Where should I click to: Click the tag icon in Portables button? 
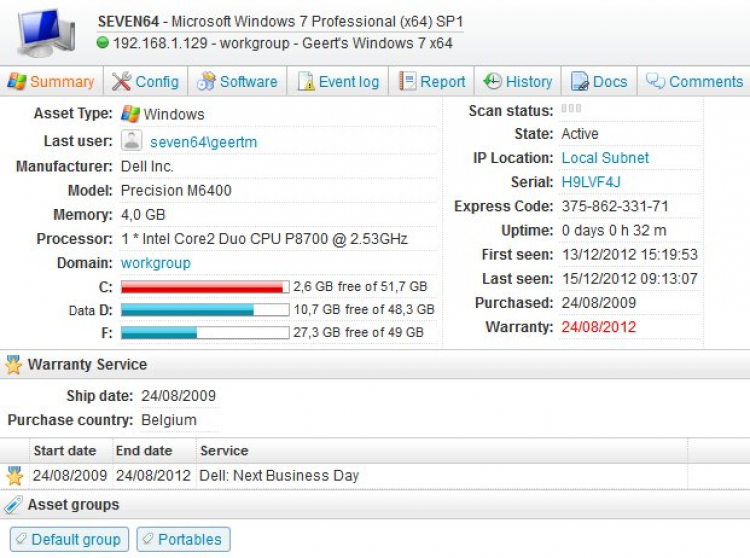148,539
